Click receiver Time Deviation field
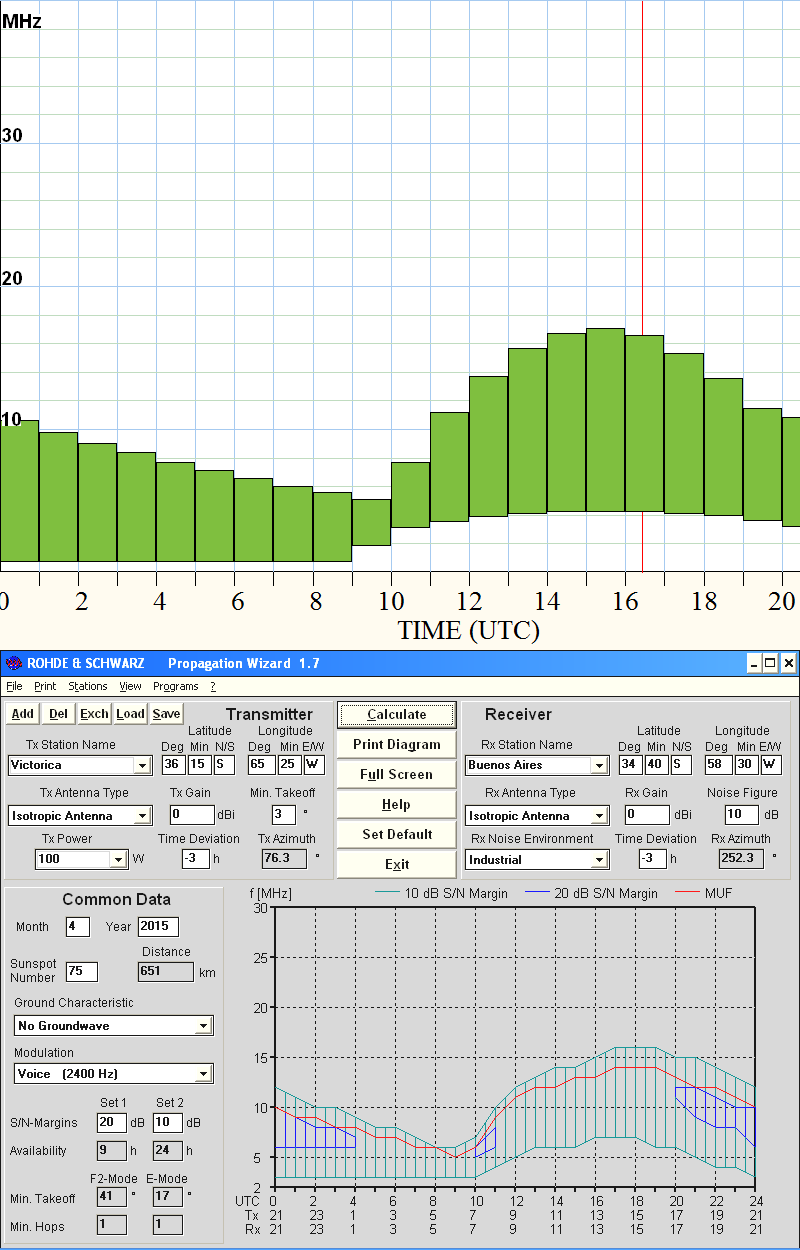The image size is (800, 1250). tap(652, 858)
